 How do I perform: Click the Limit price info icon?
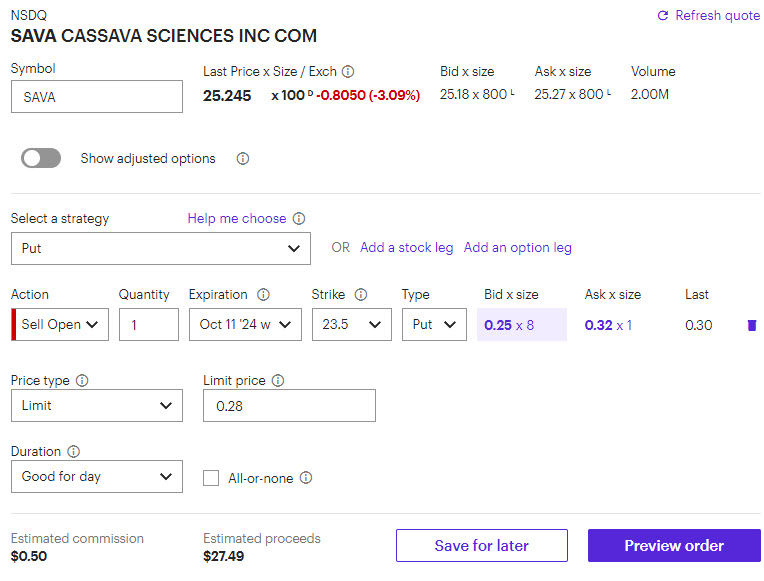pos(278,381)
